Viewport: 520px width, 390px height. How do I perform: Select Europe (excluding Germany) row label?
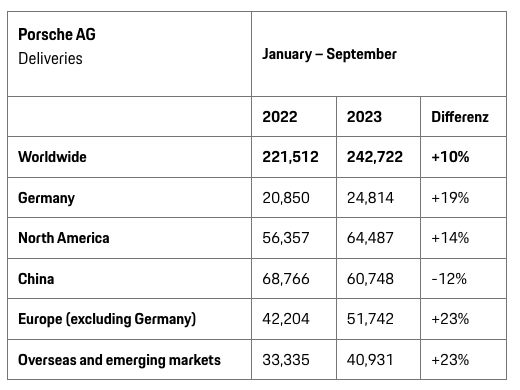coord(107,319)
